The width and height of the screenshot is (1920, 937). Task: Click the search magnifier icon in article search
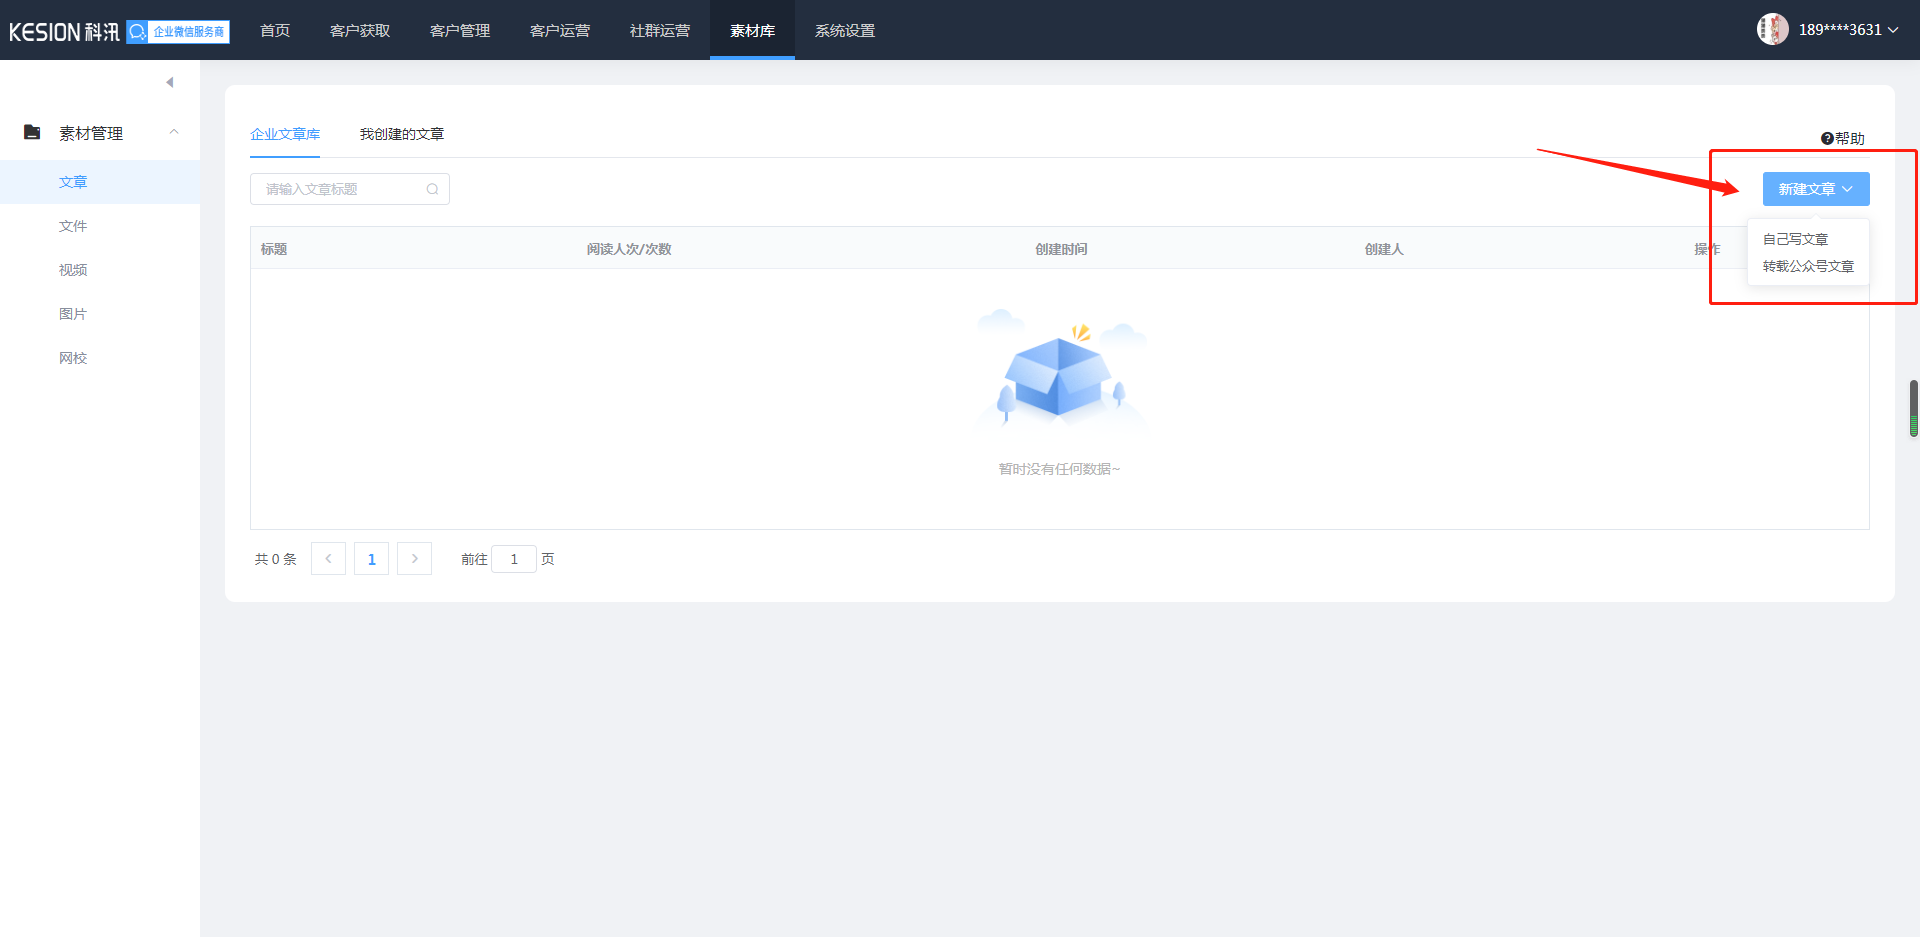[x=432, y=189]
